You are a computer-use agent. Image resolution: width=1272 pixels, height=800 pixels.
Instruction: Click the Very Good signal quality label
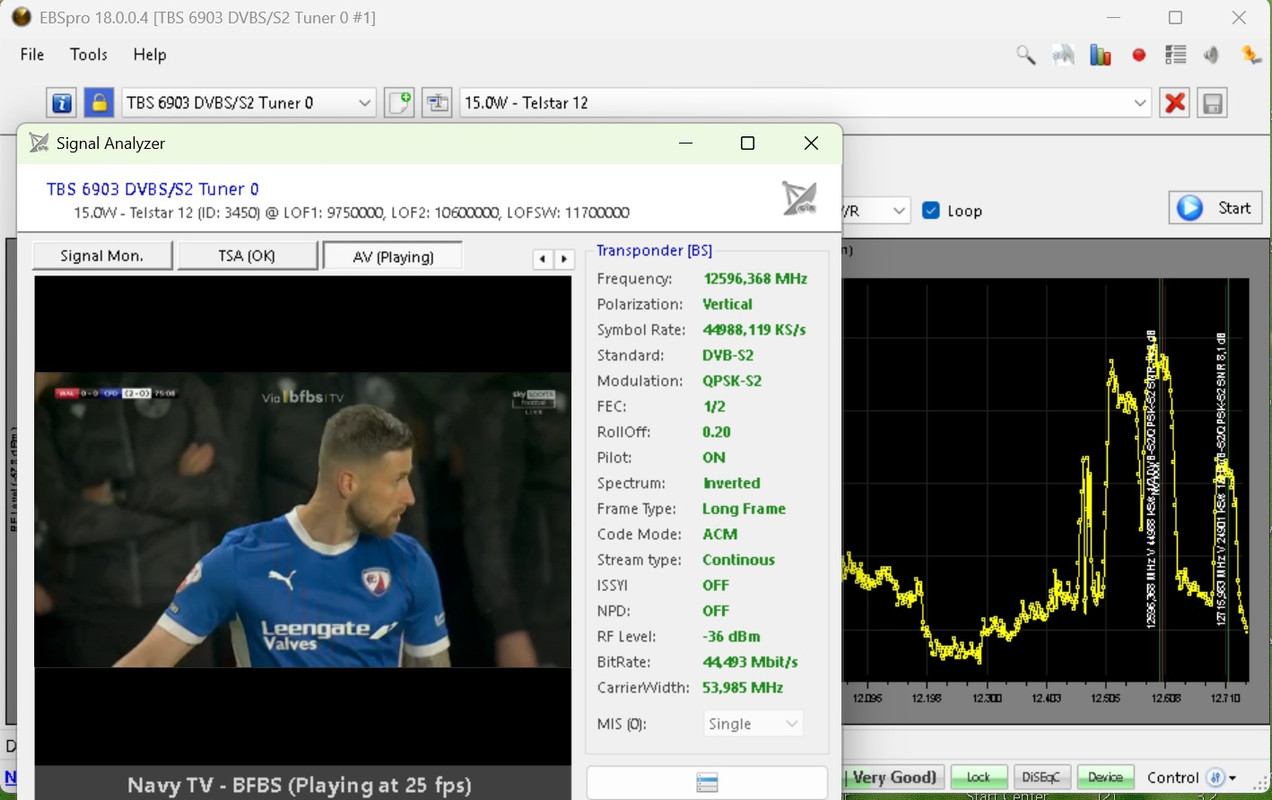click(896, 777)
